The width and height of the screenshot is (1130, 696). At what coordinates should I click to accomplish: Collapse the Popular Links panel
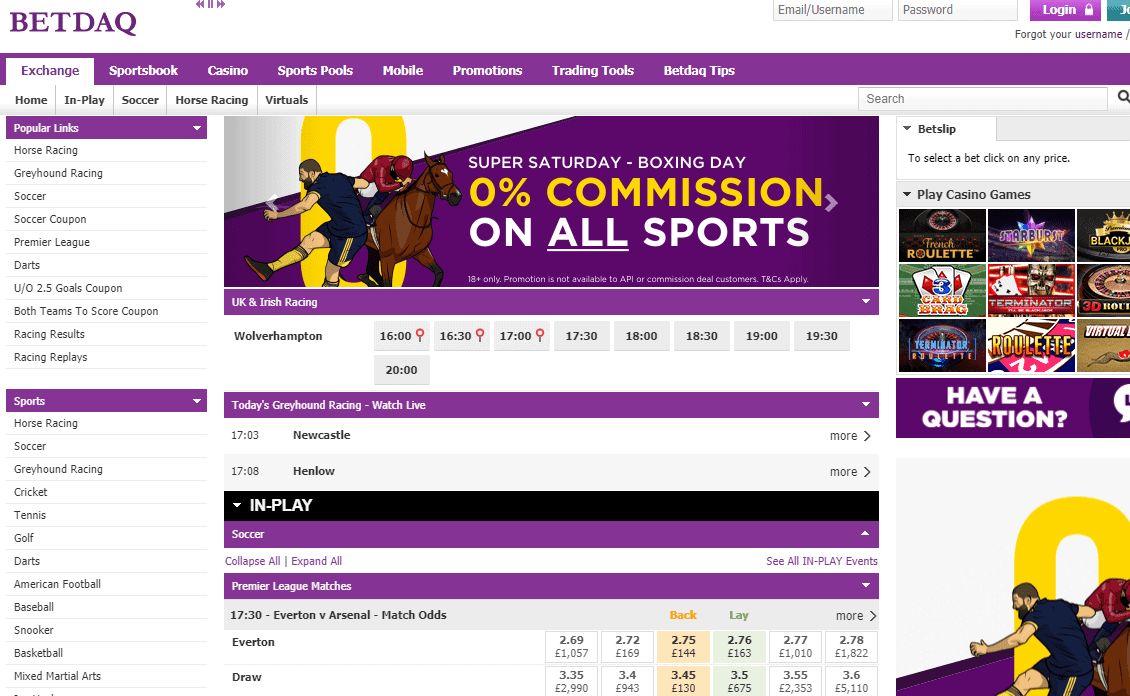click(x=197, y=128)
